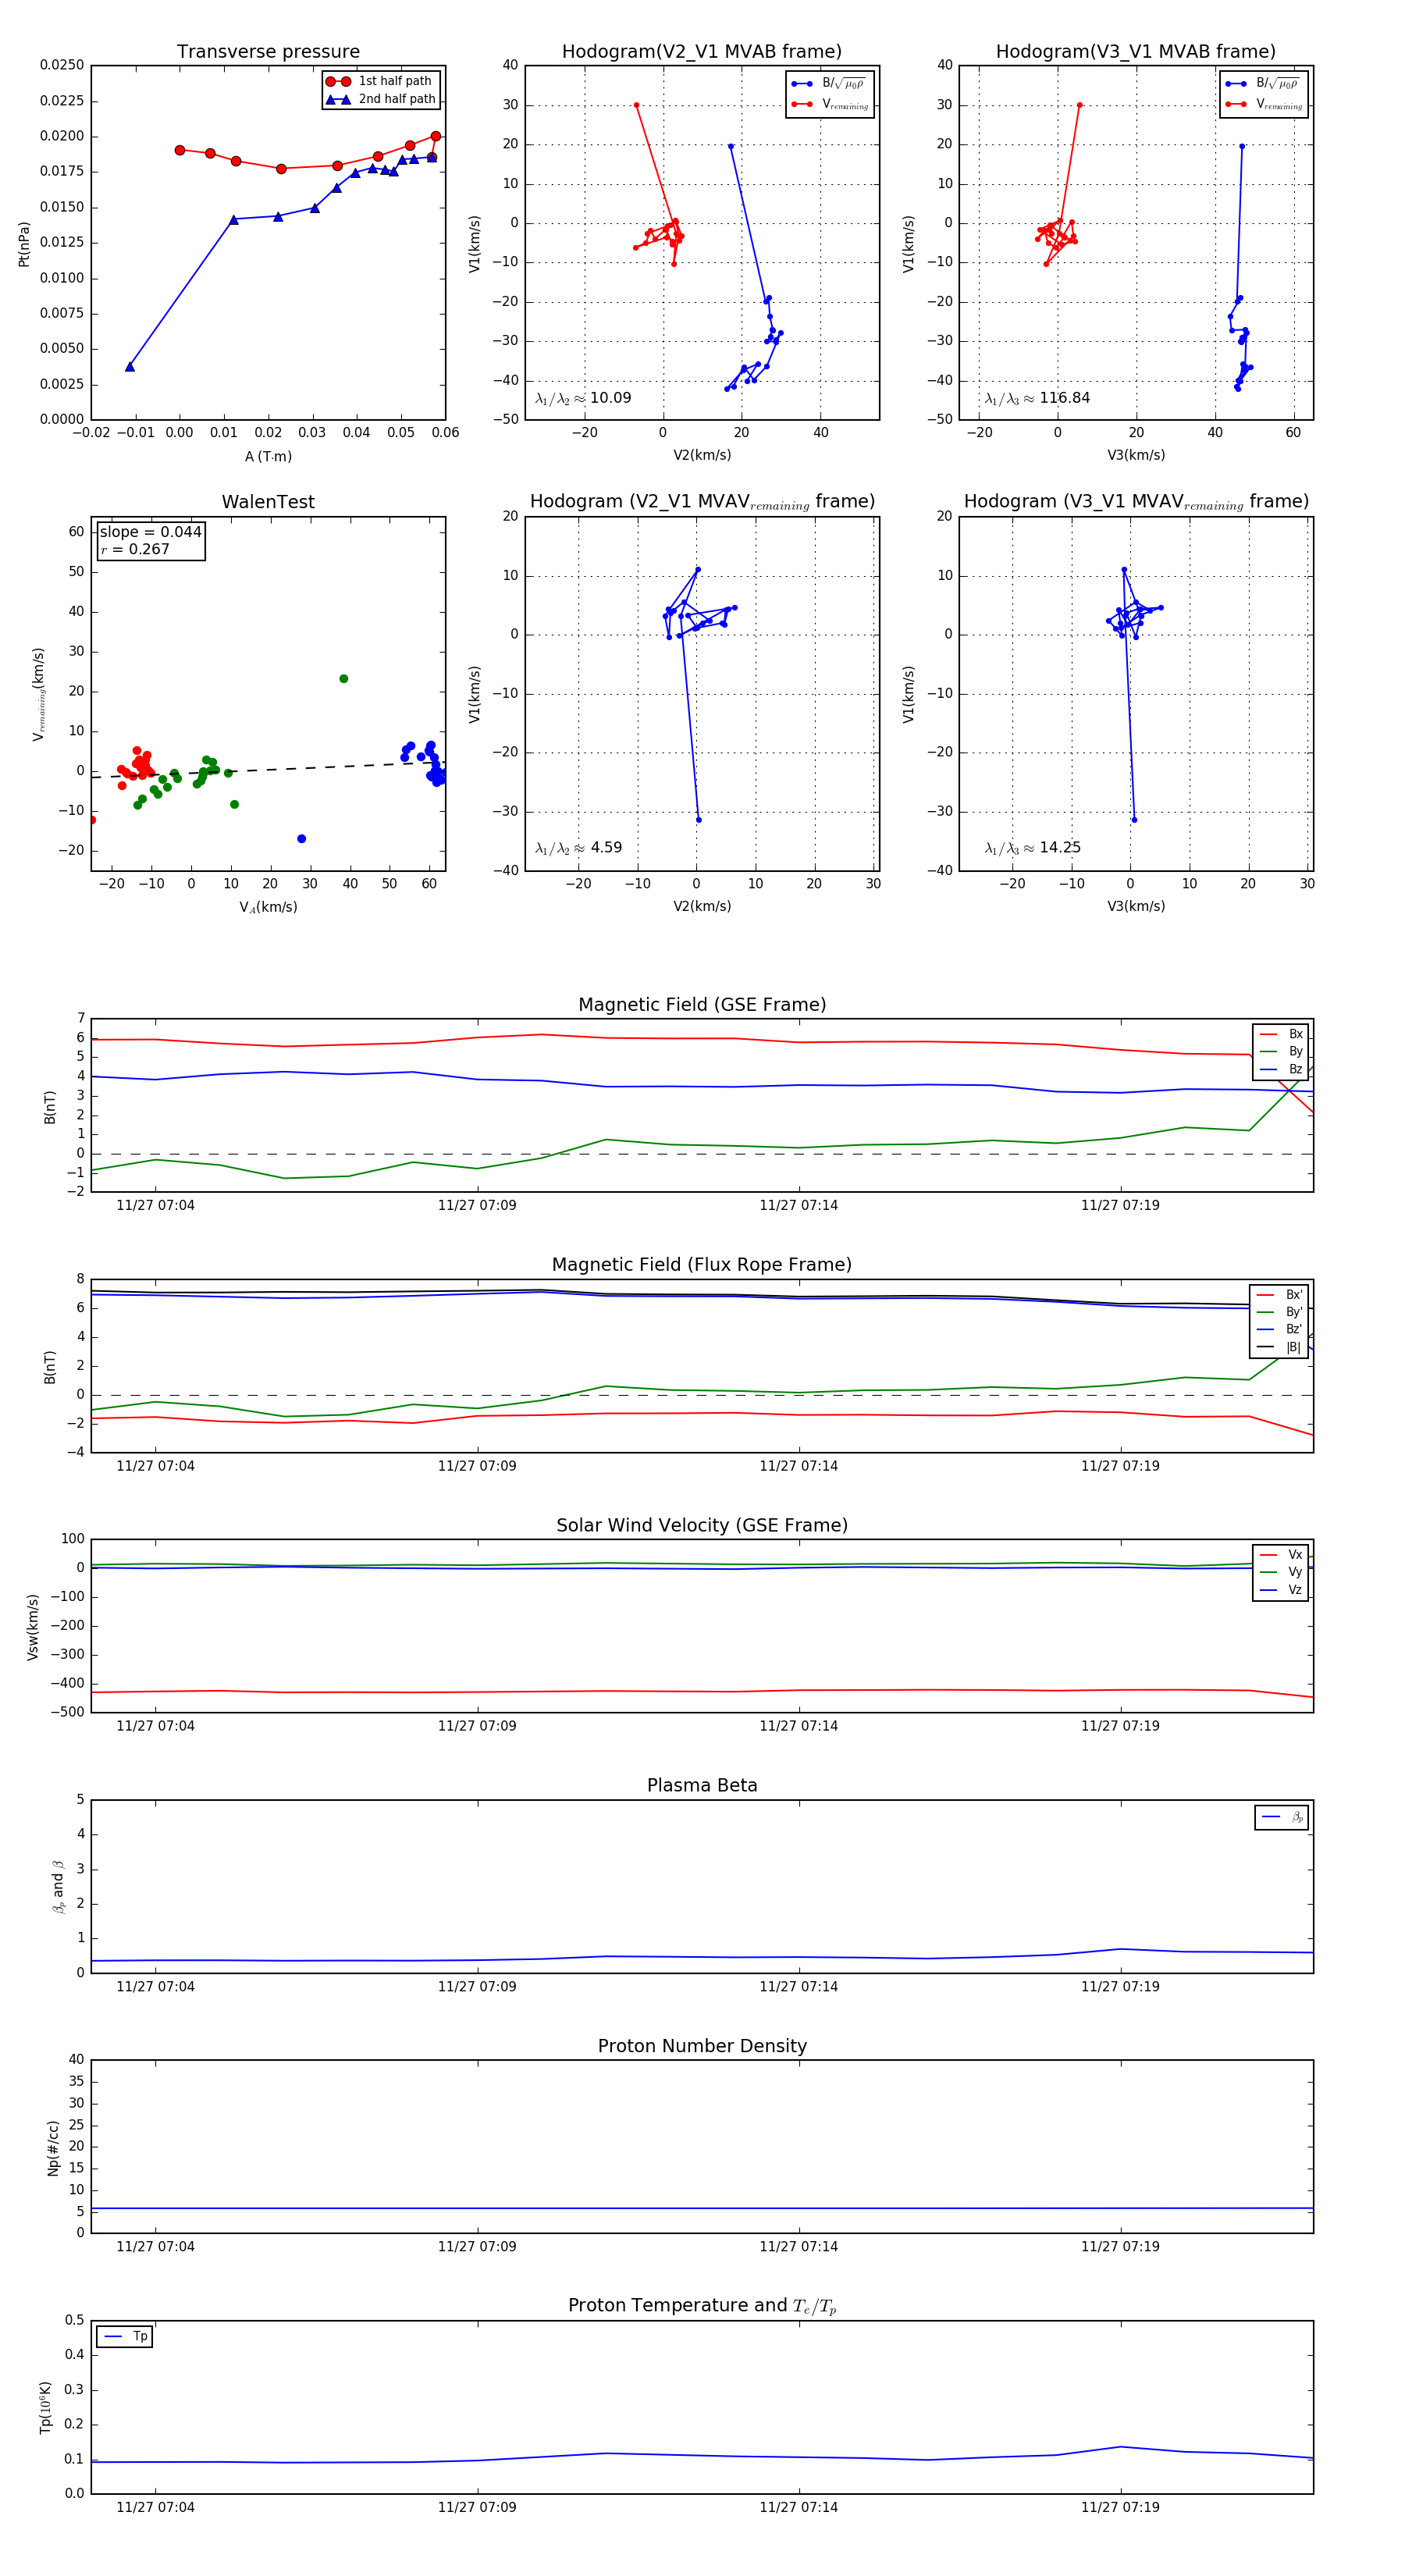Image resolution: width=1405 pixels, height=2576 pixels.
Task: Click the "Solar Wind Velocity (GSE Frame)" title
Action: (702, 1525)
